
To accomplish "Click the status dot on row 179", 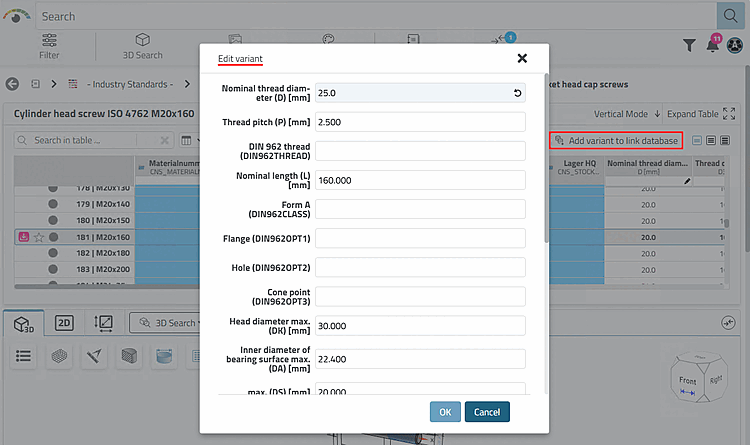I will tap(53, 204).
